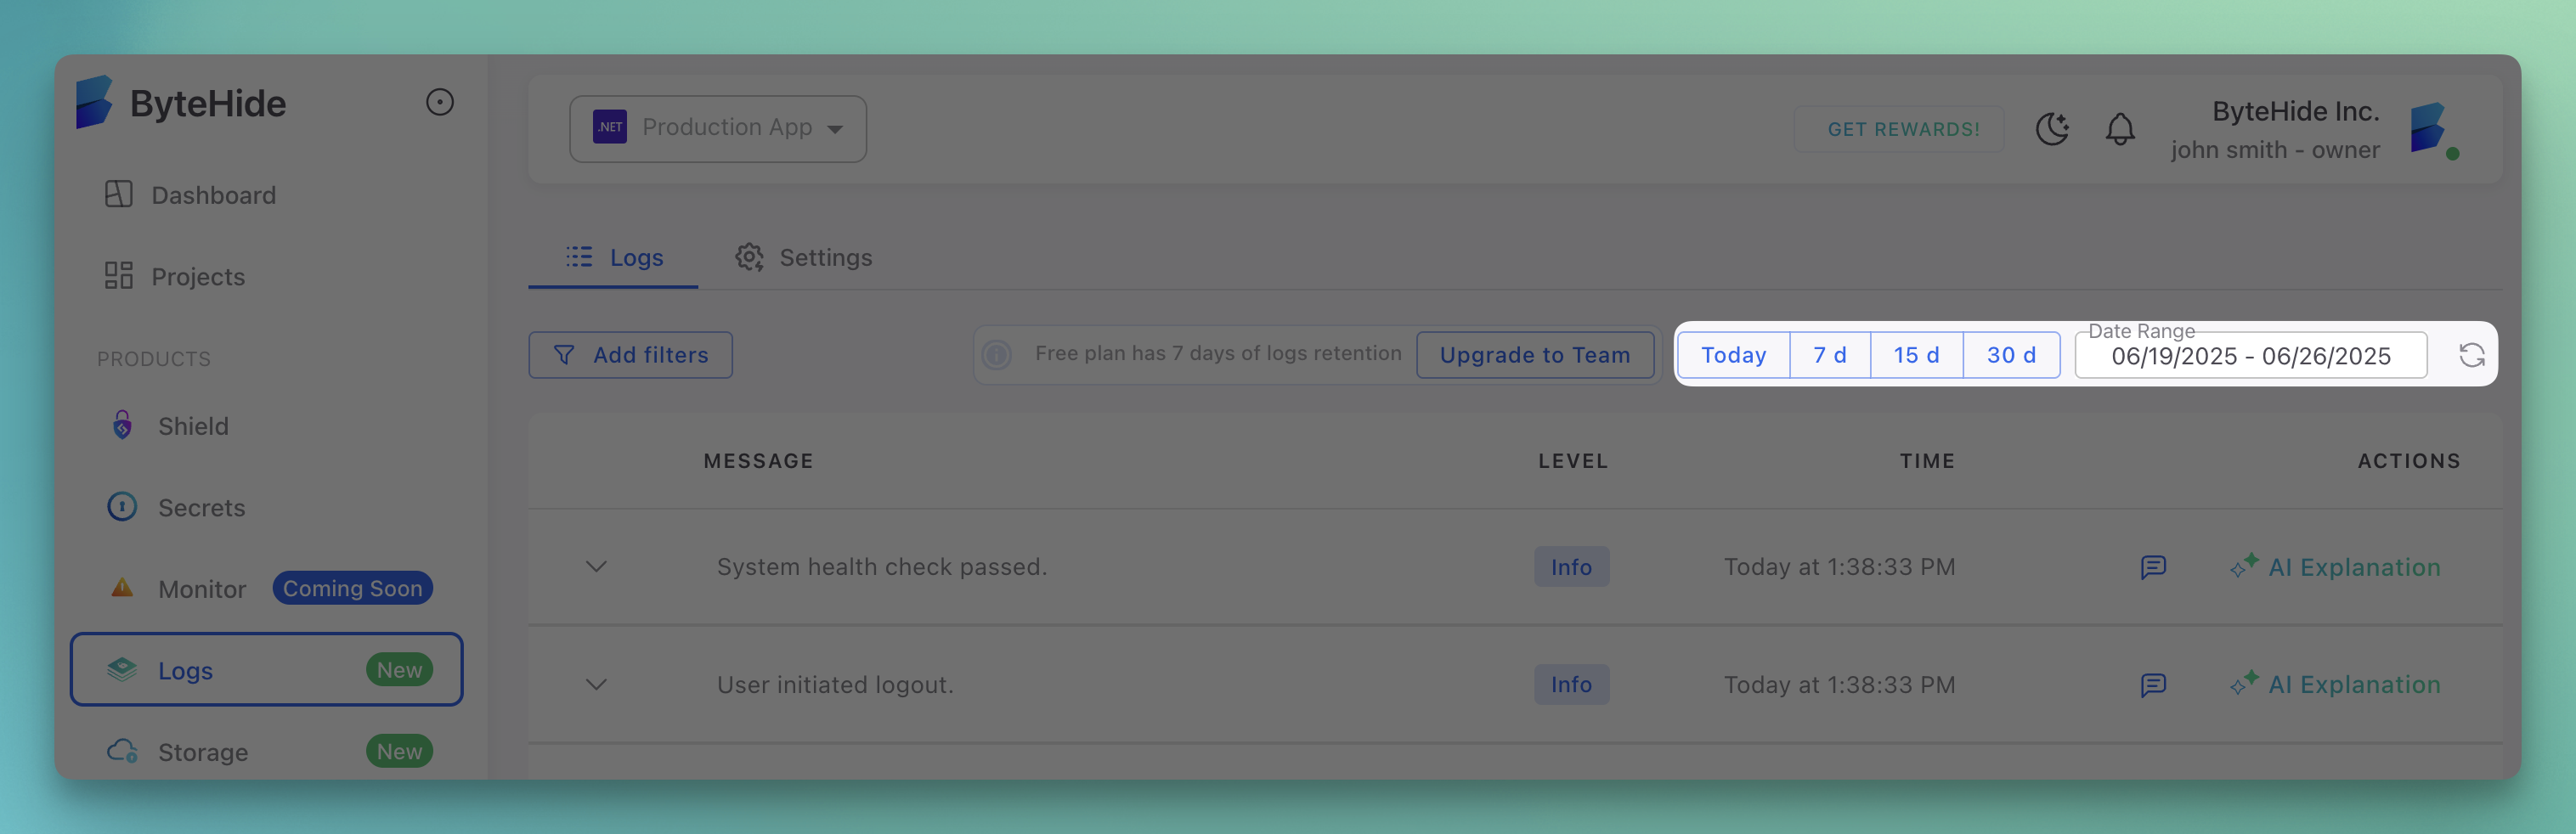
Task: Expand the System health check log row
Action: pyautogui.click(x=596, y=567)
